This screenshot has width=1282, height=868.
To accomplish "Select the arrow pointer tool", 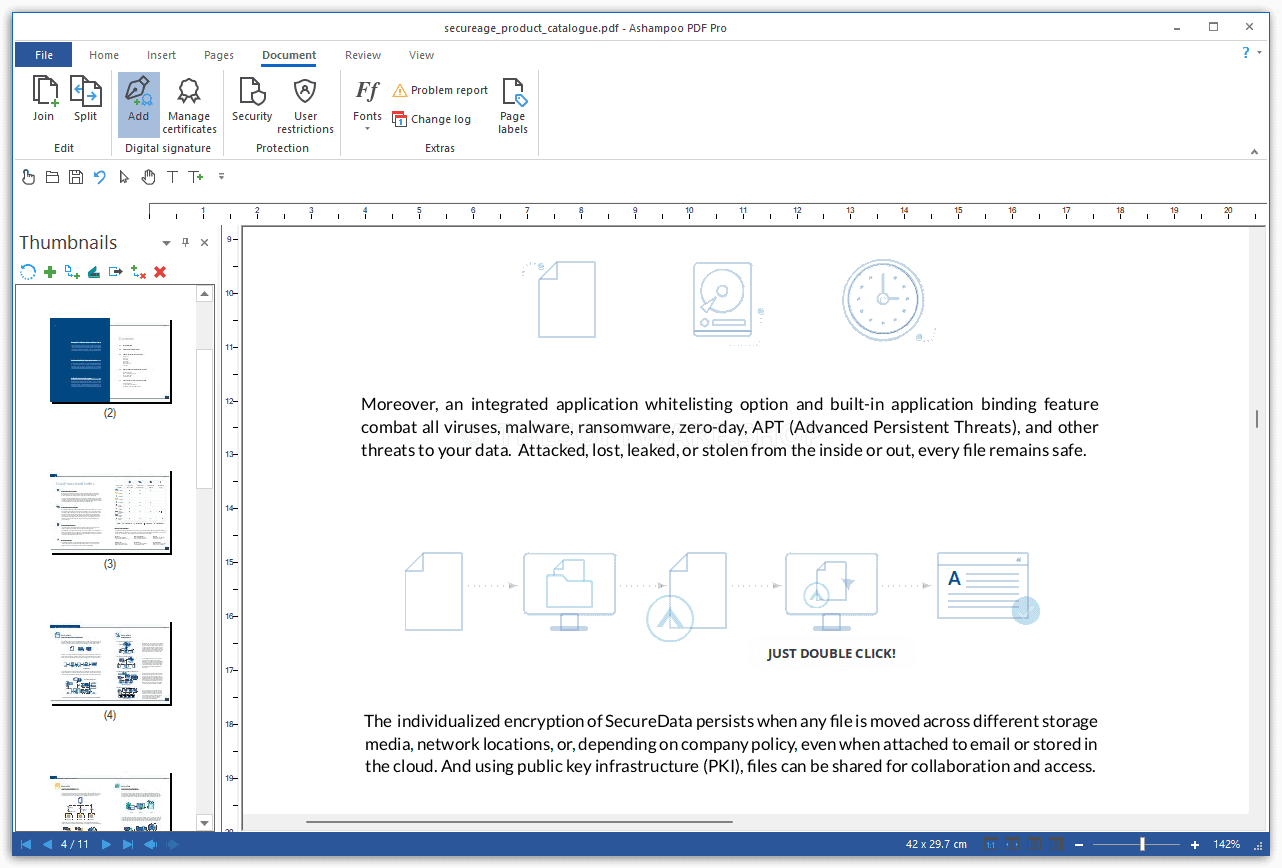I will [124, 177].
